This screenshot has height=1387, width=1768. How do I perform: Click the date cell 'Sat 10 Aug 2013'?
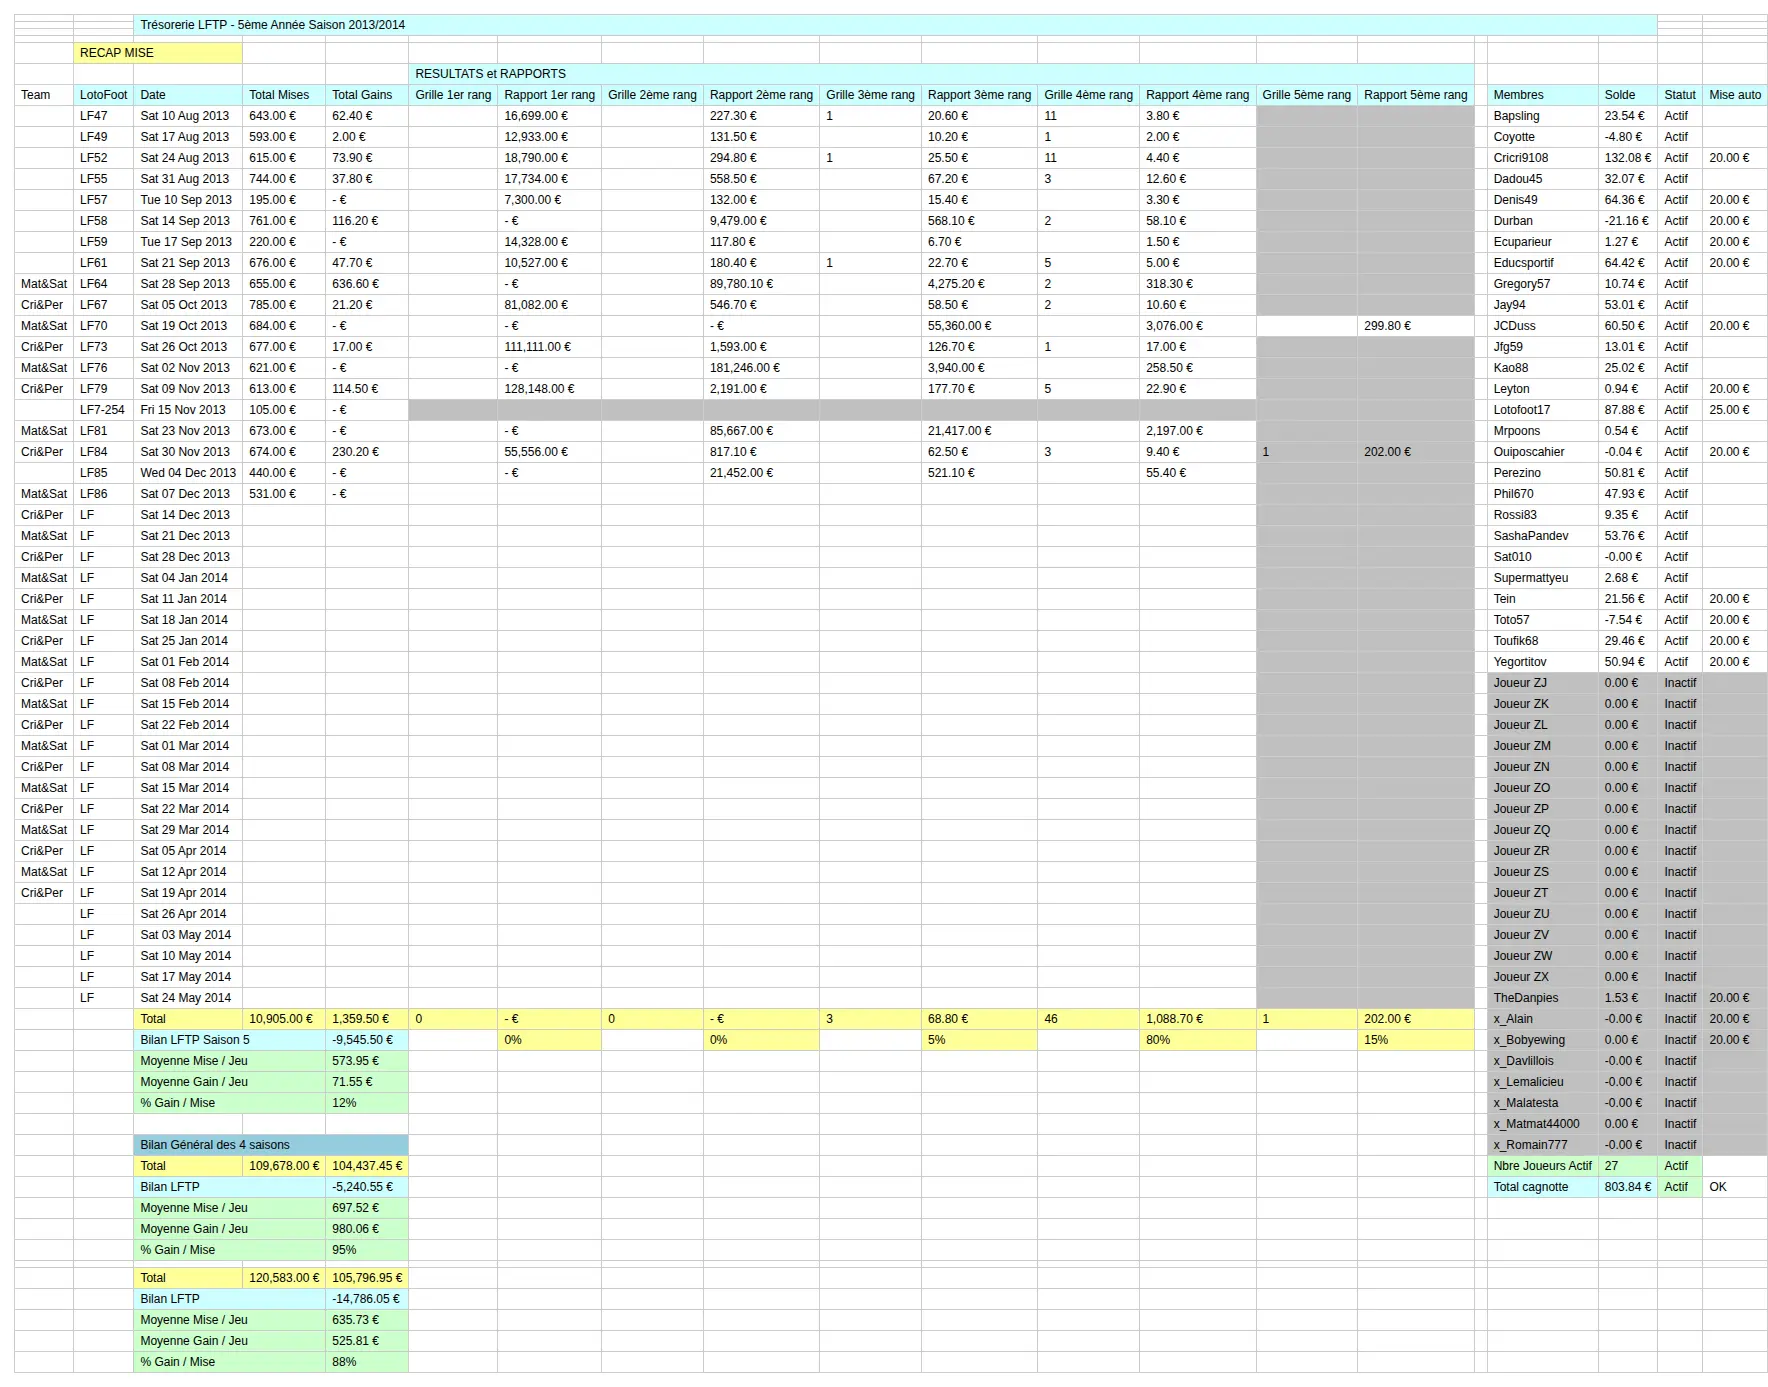(x=188, y=116)
